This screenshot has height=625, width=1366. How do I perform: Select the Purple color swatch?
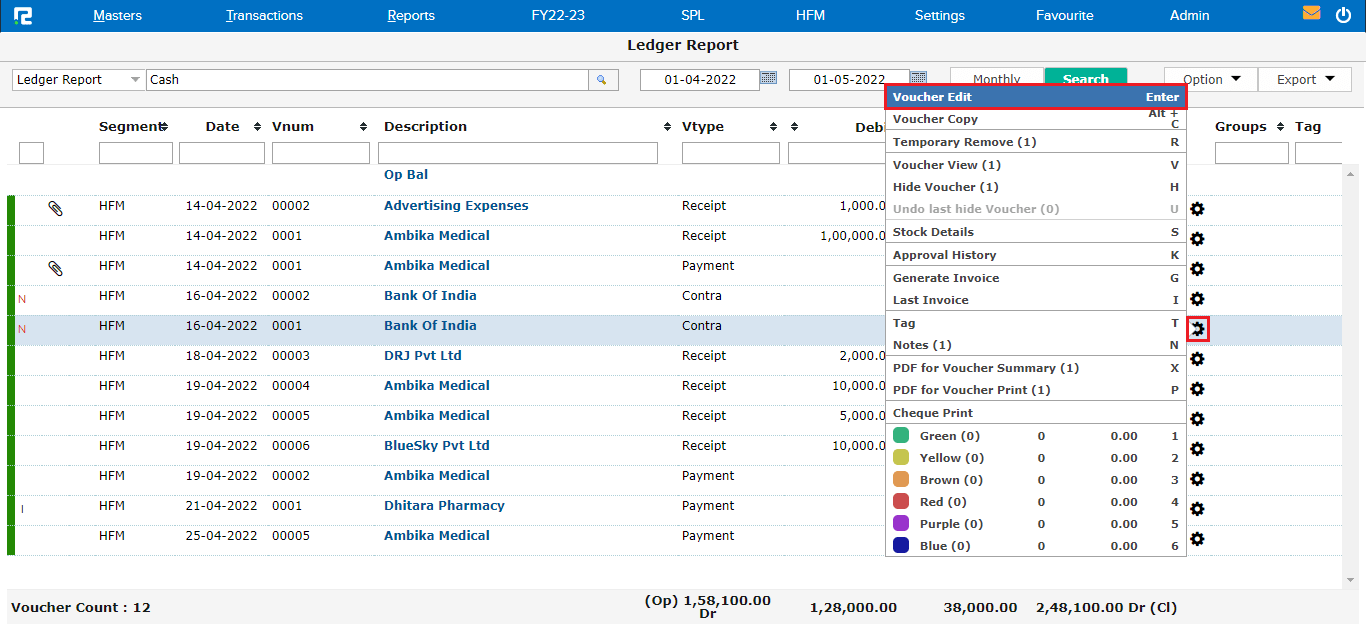(x=901, y=524)
